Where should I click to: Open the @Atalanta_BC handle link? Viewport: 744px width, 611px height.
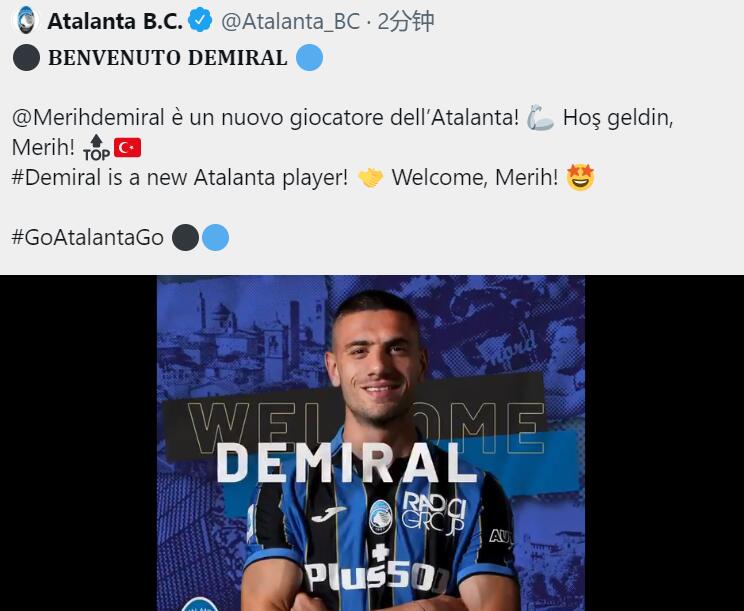290,22
